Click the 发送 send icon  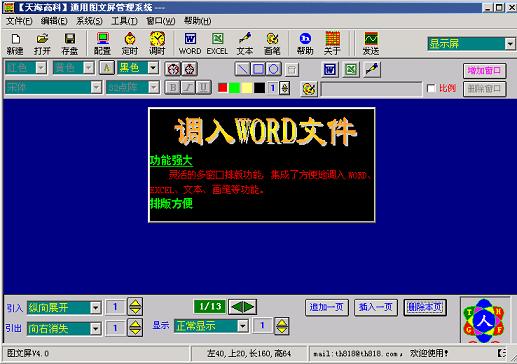[371, 44]
